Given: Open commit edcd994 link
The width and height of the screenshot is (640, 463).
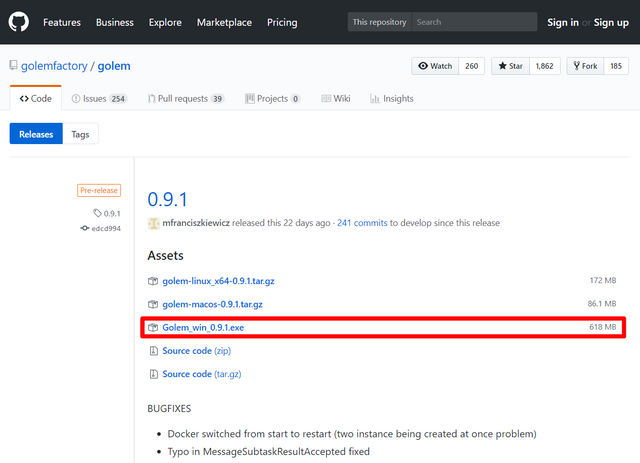Looking at the screenshot, I should (x=106, y=229).
